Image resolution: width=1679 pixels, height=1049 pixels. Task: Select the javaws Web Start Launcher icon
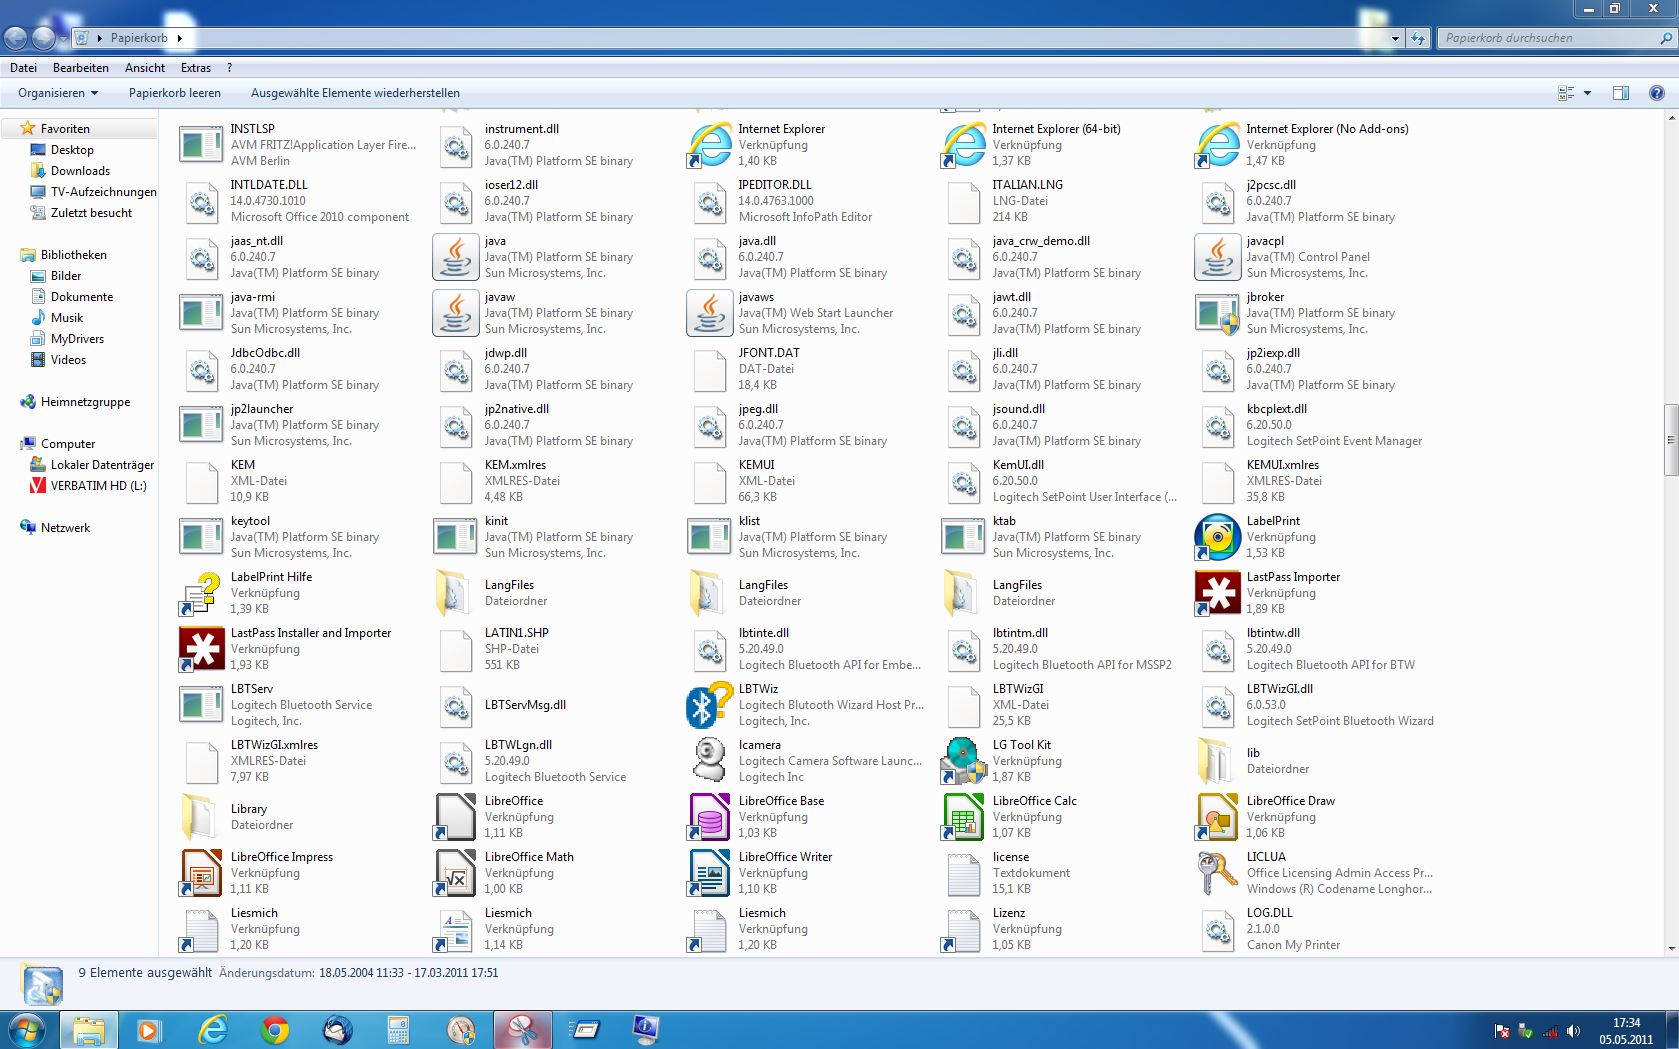709,313
